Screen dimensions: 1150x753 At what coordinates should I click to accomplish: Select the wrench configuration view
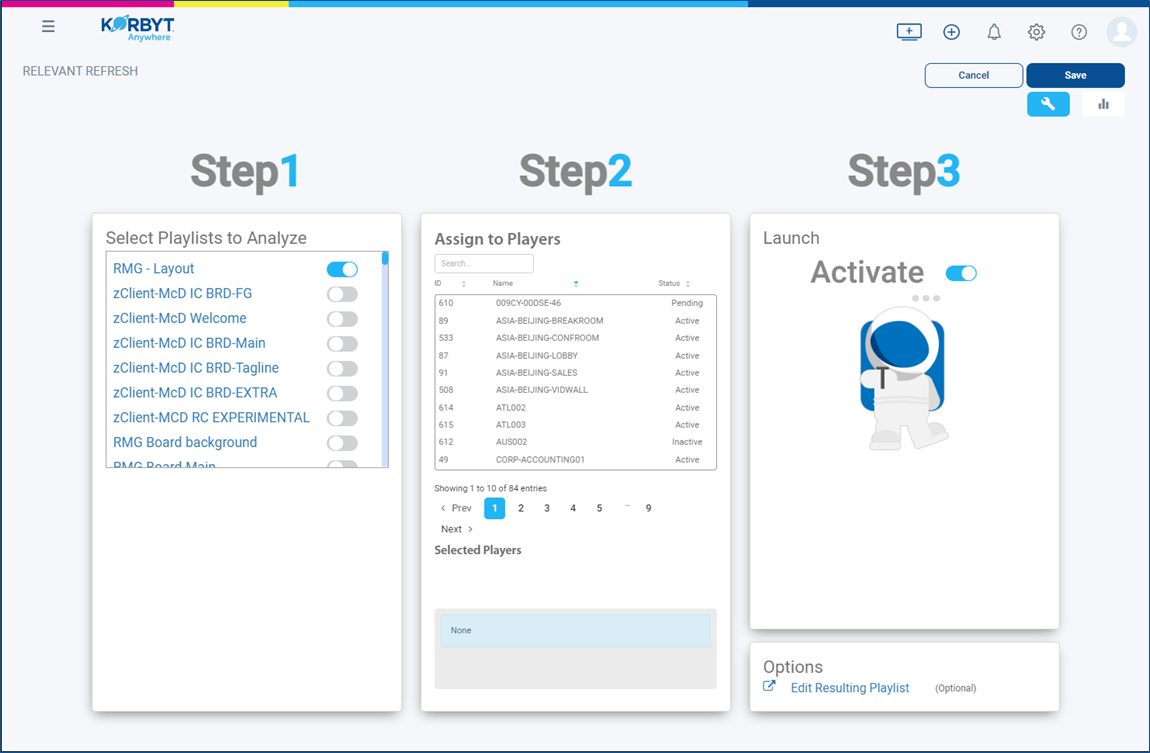[x=1048, y=104]
